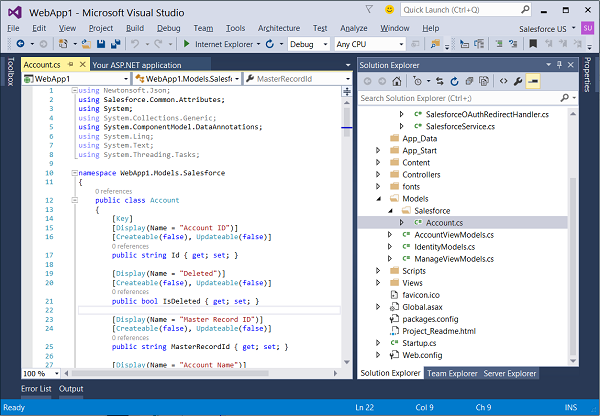The width and height of the screenshot is (600, 416).
Task: Start debugging with the green play icon
Action: (186, 44)
